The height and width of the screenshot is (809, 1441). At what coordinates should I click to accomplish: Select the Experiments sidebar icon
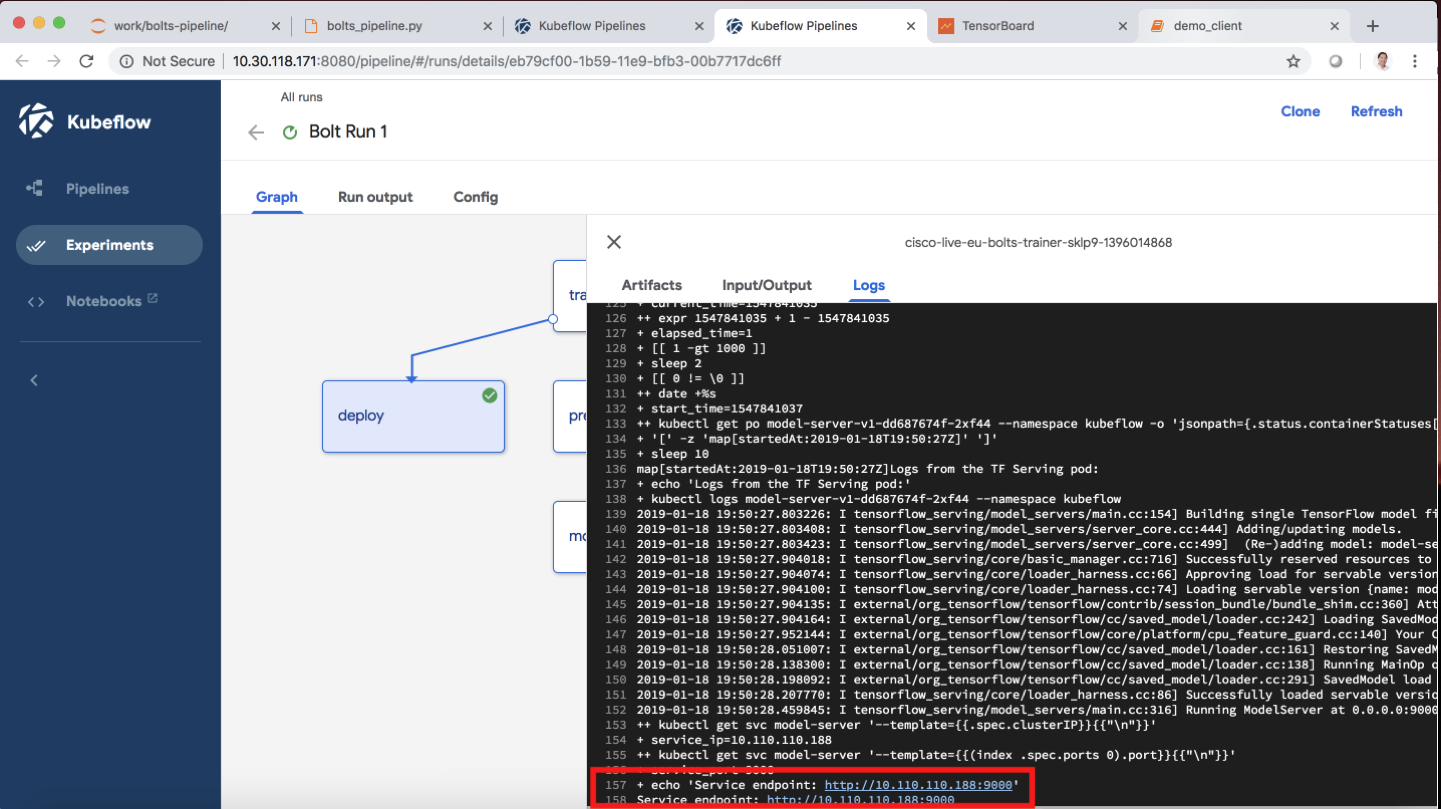pos(37,244)
